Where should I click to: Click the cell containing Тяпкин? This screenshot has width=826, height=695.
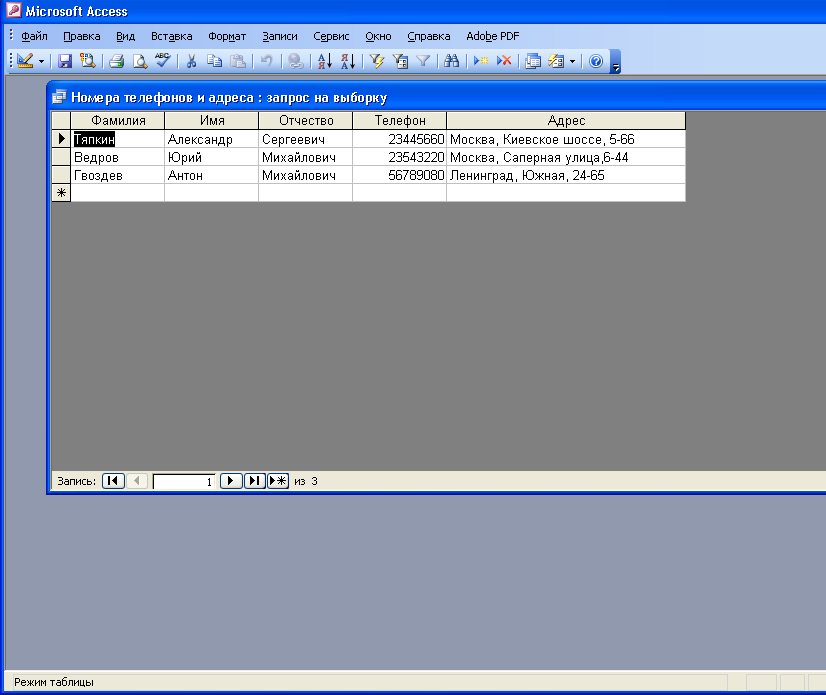[x=118, y=139]
